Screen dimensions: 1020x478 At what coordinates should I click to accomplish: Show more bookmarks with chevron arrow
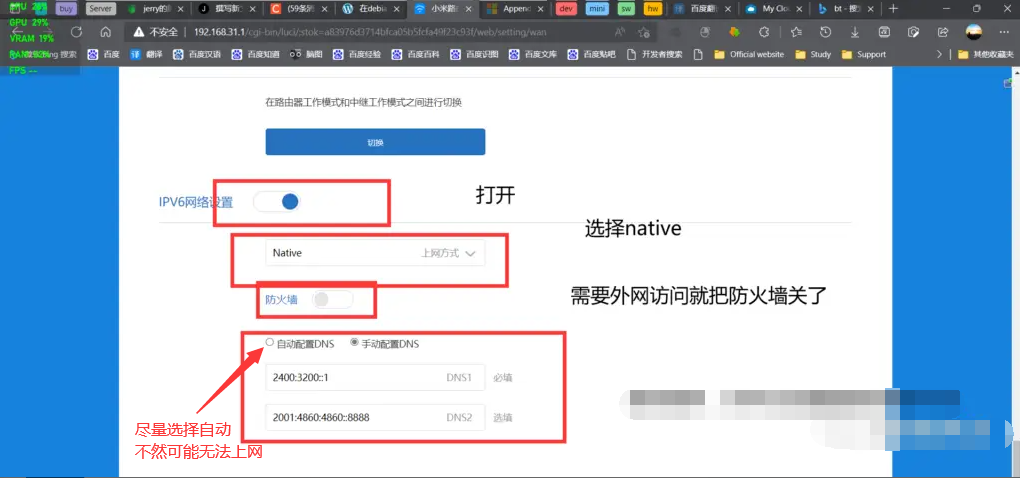click(939, 55)
